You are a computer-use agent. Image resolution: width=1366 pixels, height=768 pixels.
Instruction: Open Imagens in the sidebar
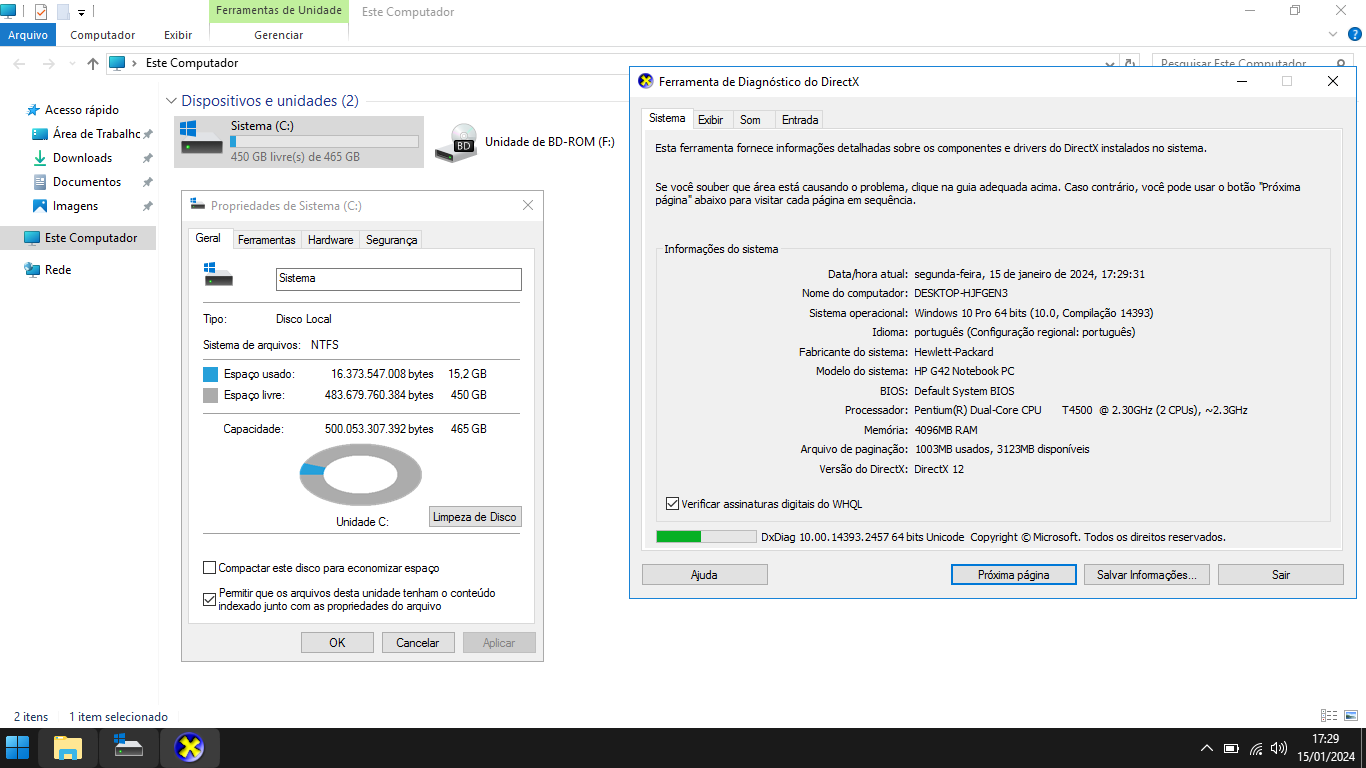point(75,206)
